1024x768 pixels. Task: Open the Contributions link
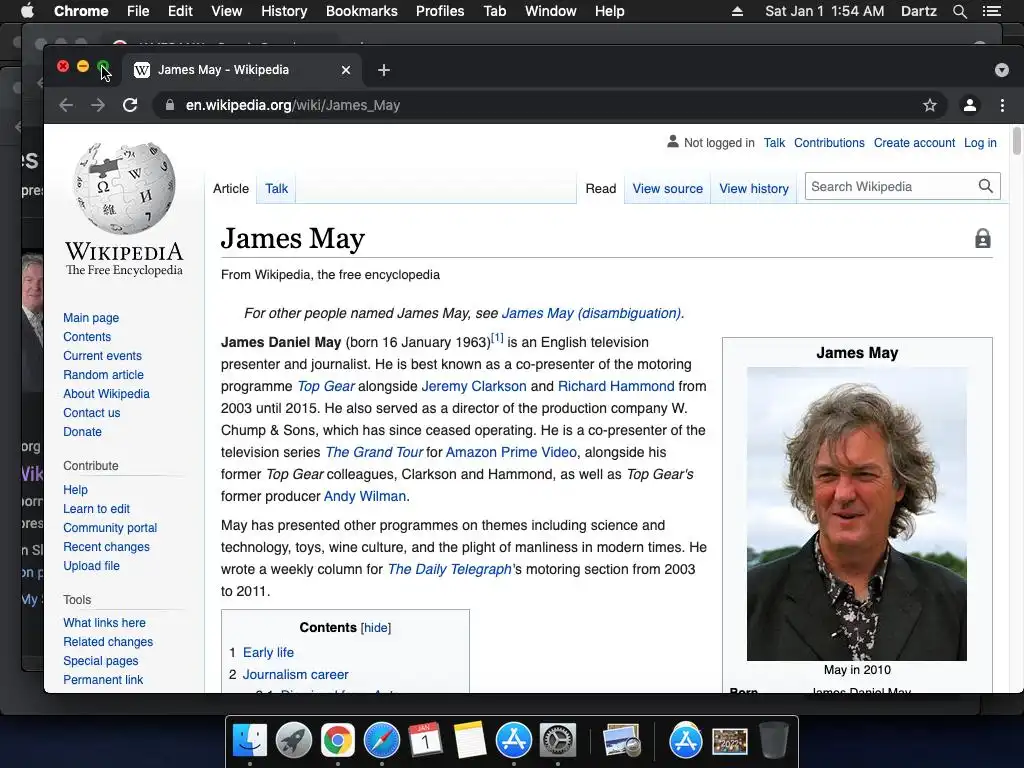(x=829, y=143)
